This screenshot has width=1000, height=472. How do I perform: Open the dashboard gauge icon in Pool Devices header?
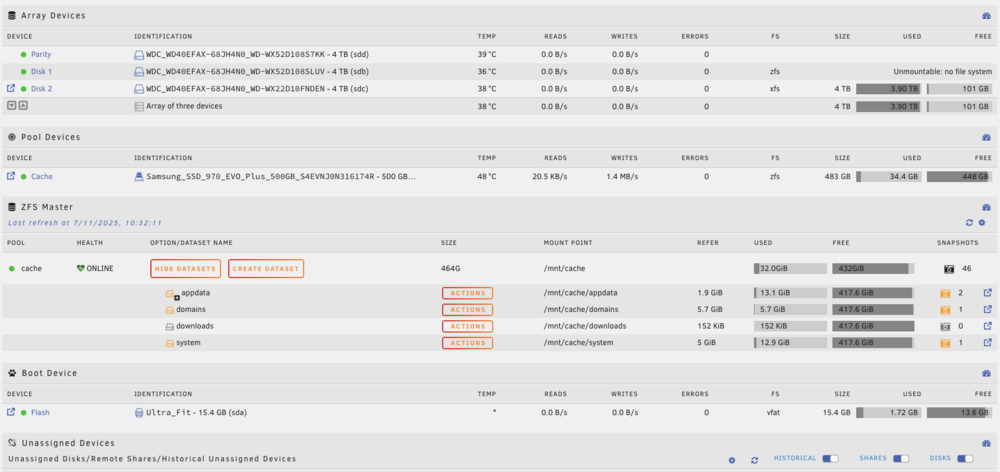(986, 137)
